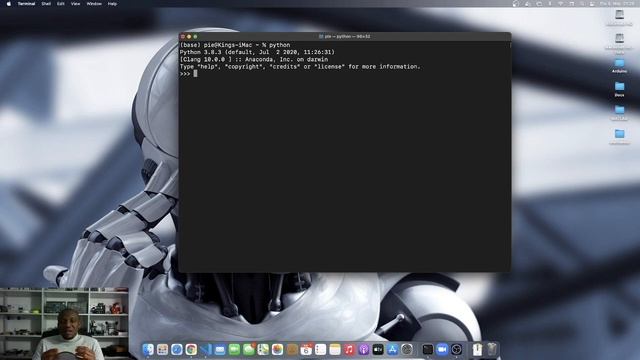Zoom the Terminal window with green button
Viewport: 640px width, 360px height.
[x=195, y=37]
